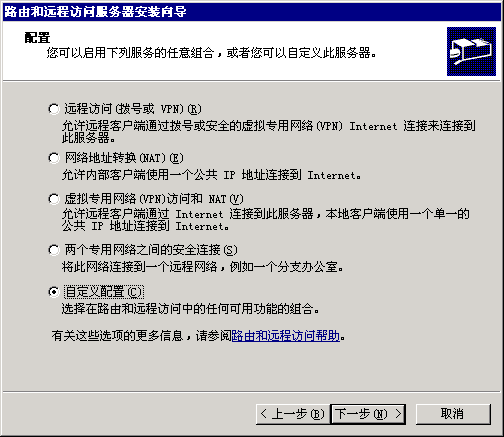This screenshot has width=504, height=437.
Task: Select the 远程访问(拨号或 VPN) radio button
Action: click(x=54, y=109)
